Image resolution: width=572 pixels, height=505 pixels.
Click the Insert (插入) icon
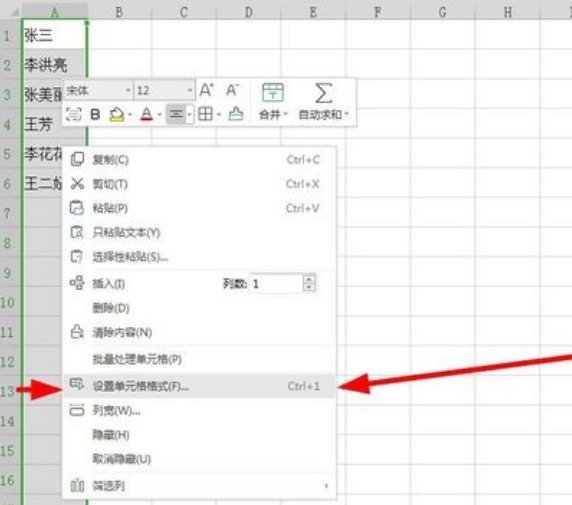77,283
